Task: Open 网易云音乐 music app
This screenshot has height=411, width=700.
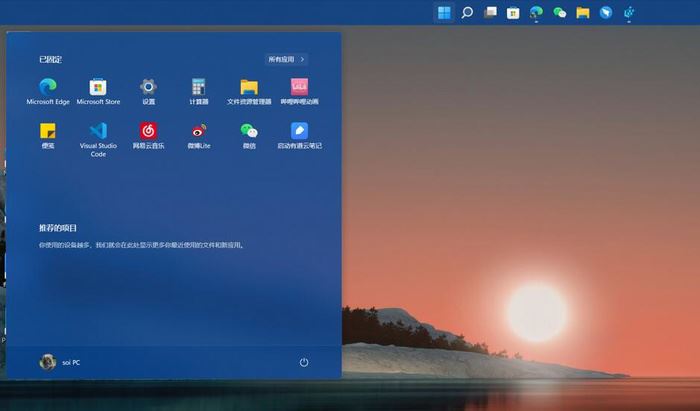Action: (148, 132)
